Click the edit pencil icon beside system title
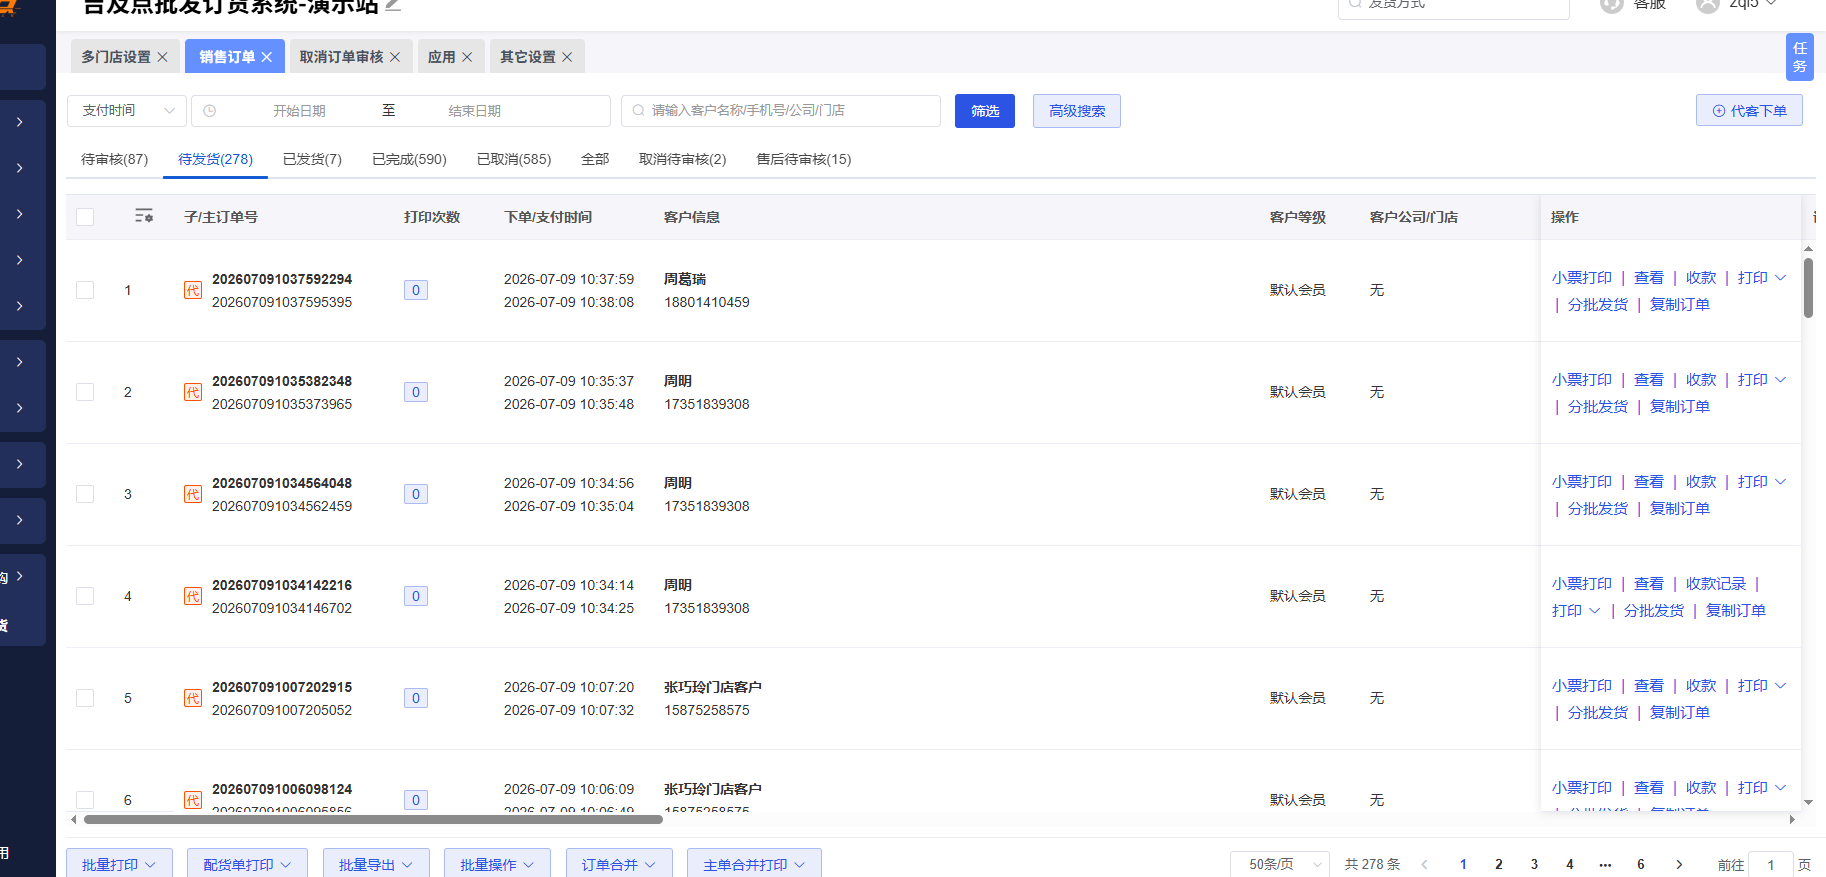Screen dimensions: 1826x877 click(x=393, y=5)
